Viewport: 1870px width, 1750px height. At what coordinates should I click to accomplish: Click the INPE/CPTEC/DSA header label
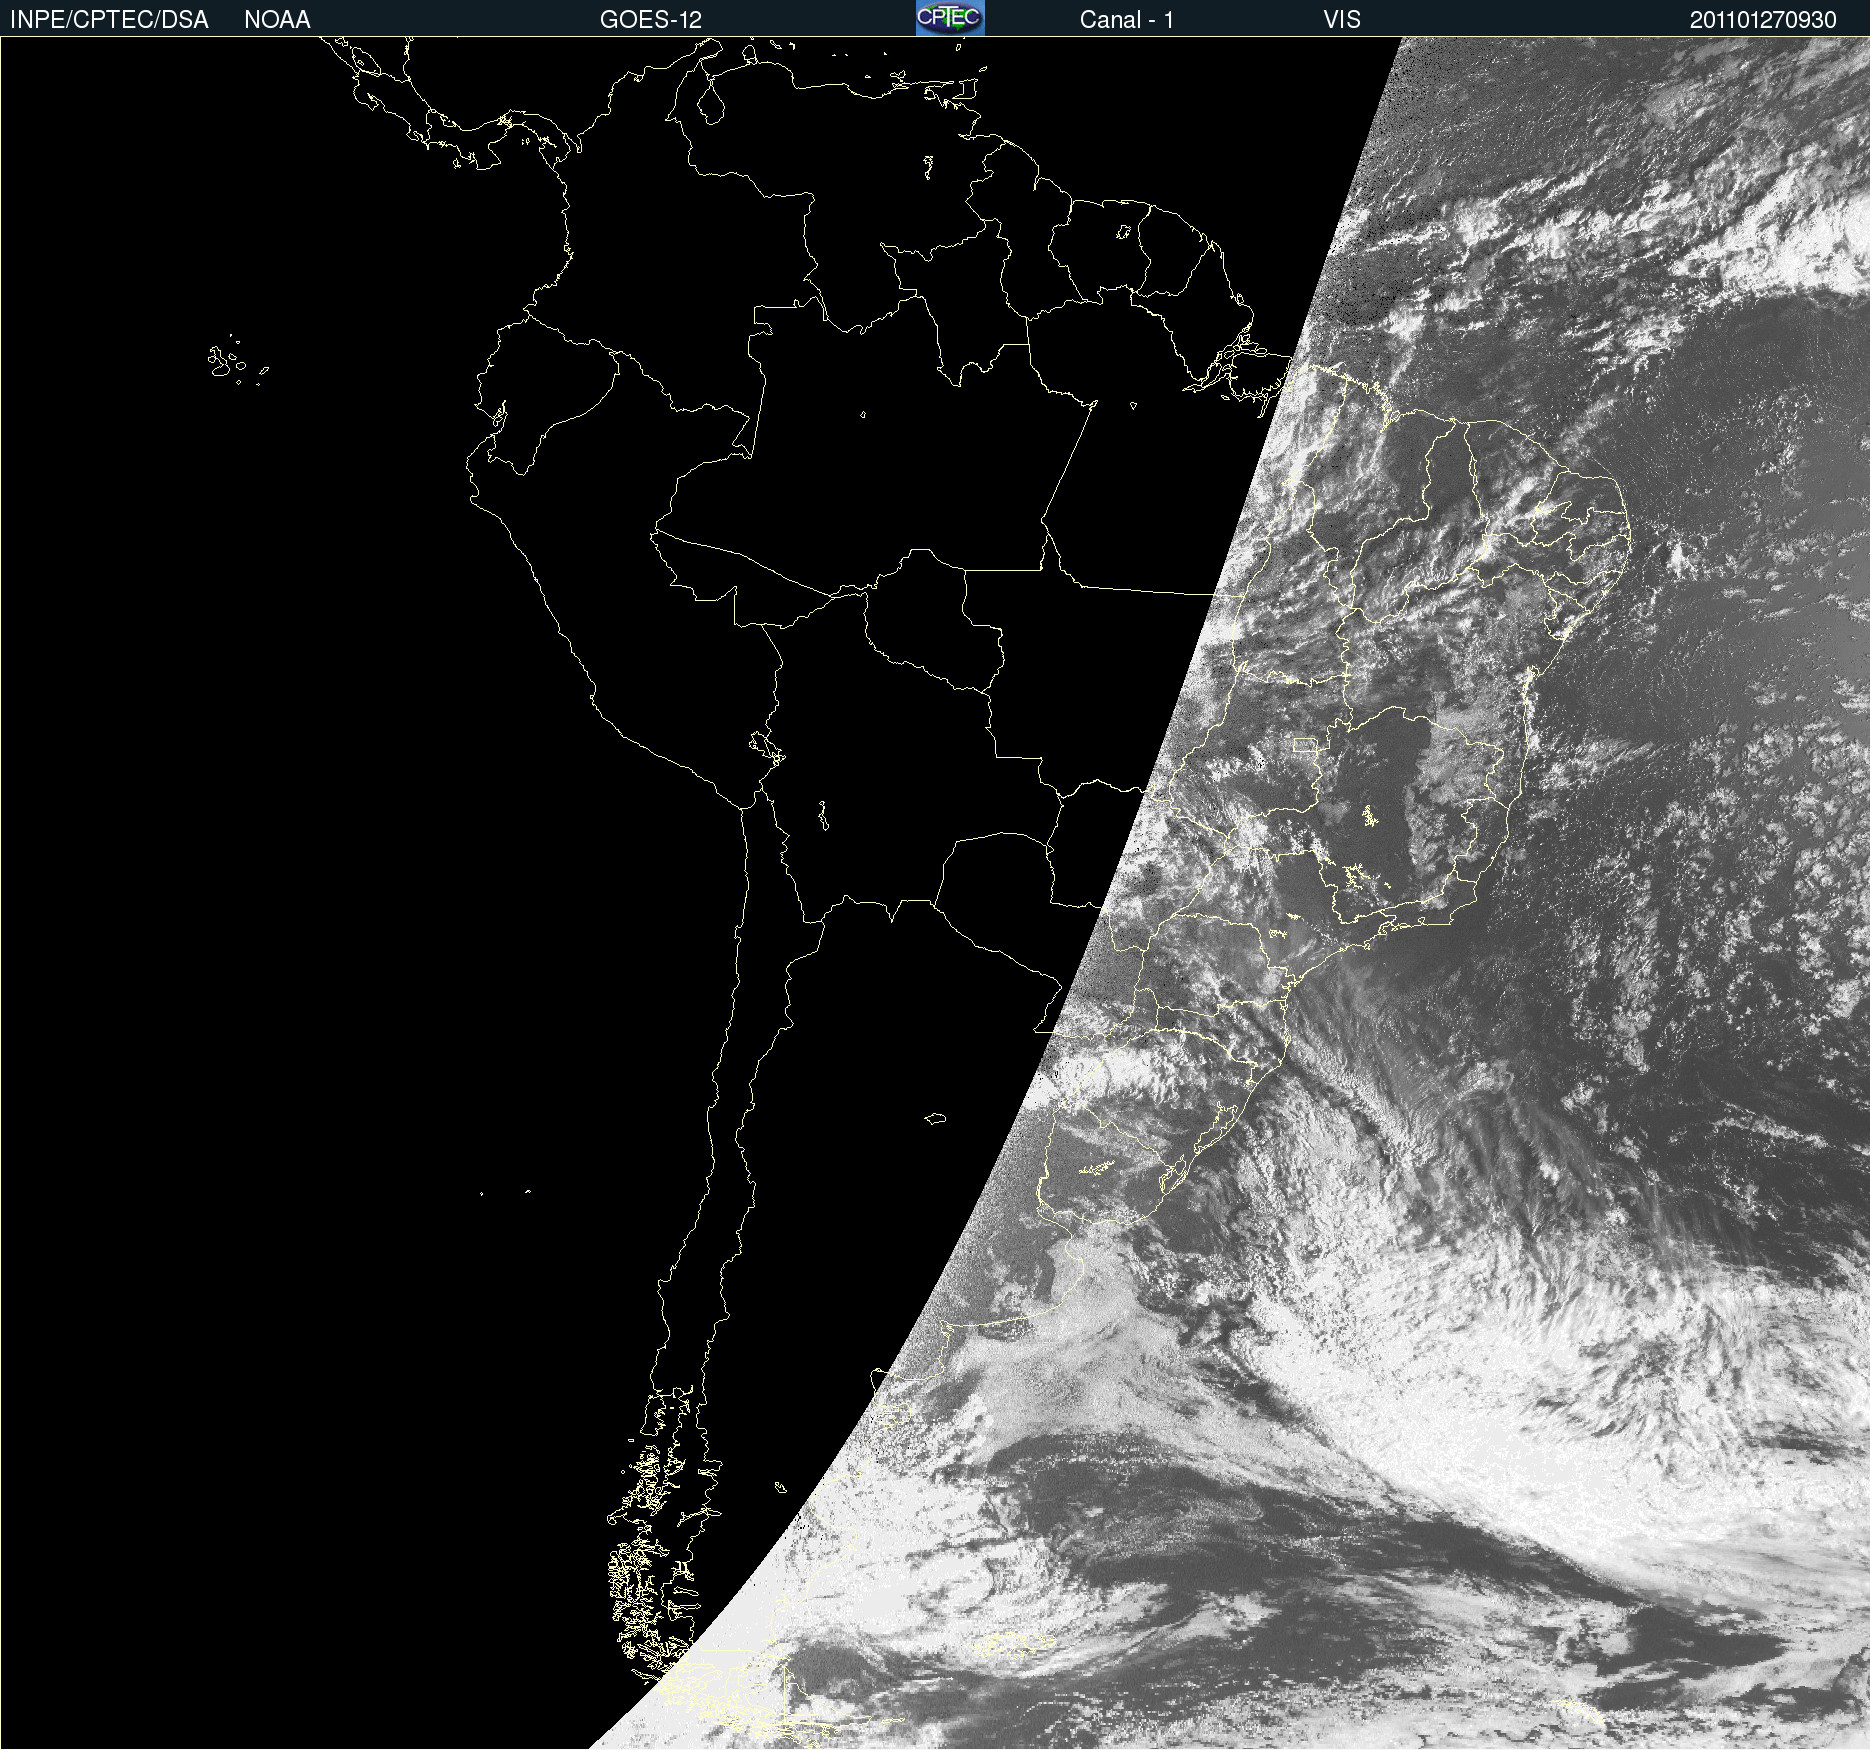coord(109,20)
